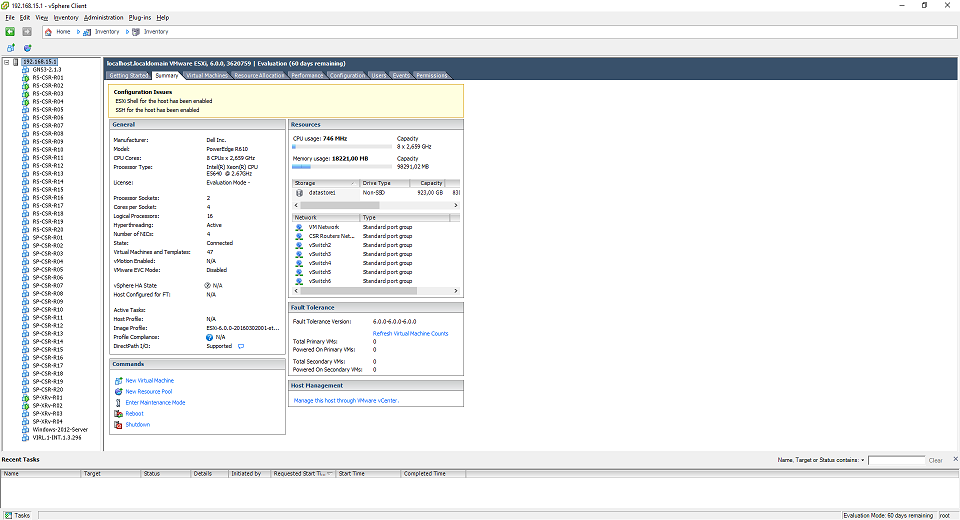Open the Administration menu

click(x=104, y=17)
